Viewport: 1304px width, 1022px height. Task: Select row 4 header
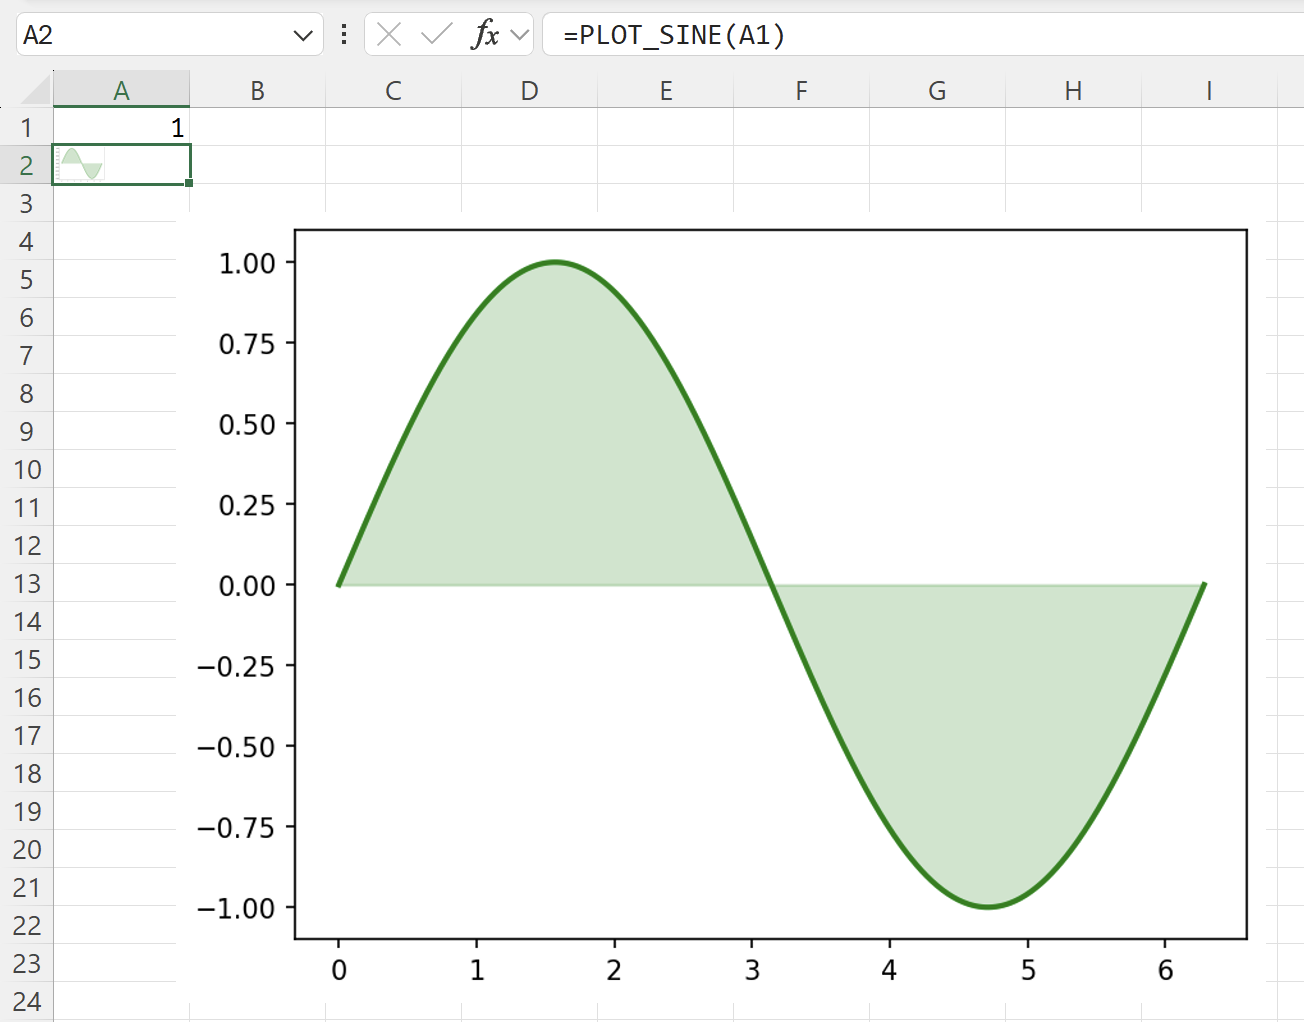(x=26, y=241)
